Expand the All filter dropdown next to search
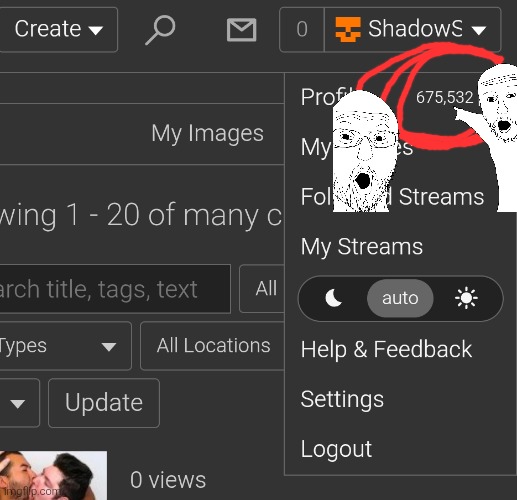 coord(262,289)
